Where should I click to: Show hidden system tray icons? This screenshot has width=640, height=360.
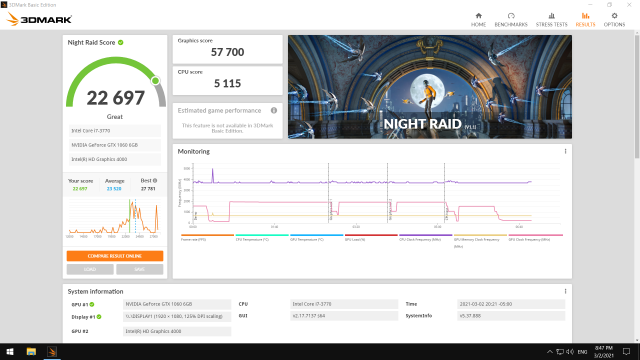[550, 352]
